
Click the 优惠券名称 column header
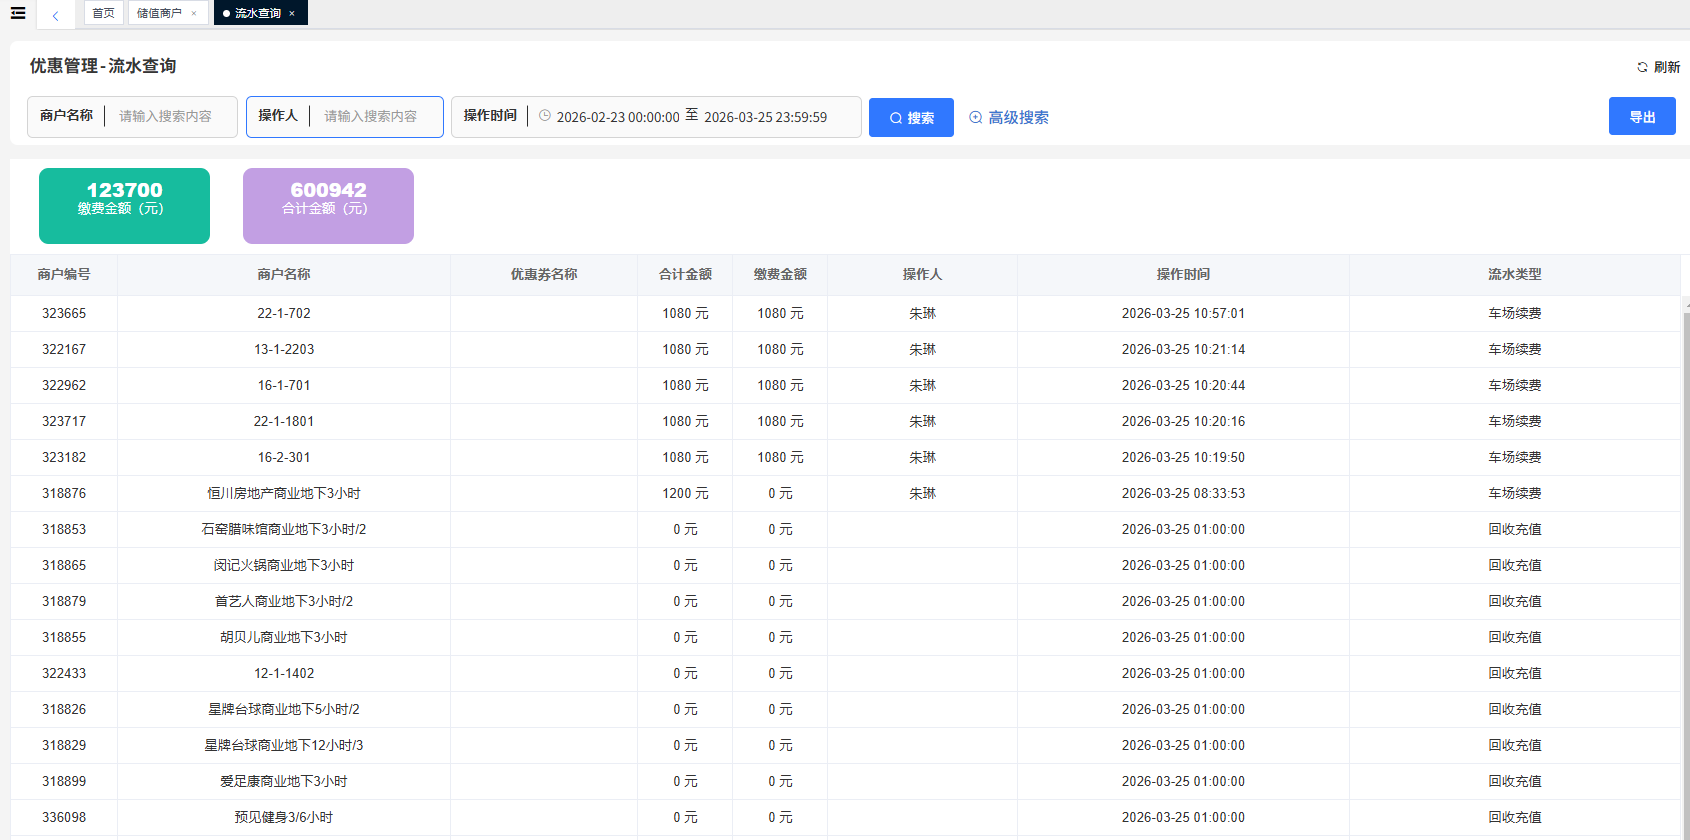pos(544,274)
